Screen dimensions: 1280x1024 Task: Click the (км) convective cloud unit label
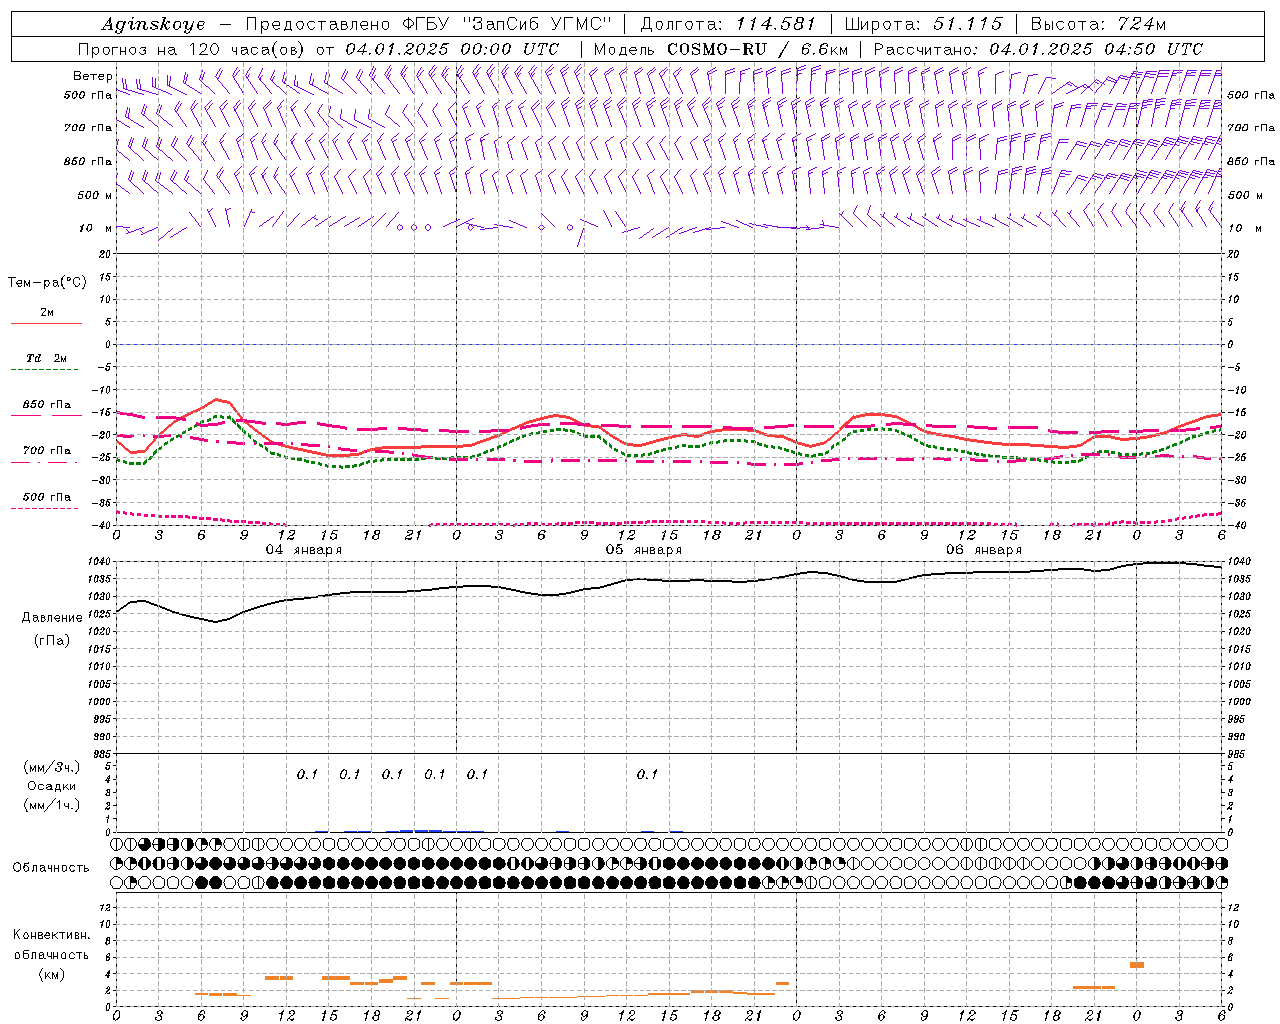coord(51,973)
